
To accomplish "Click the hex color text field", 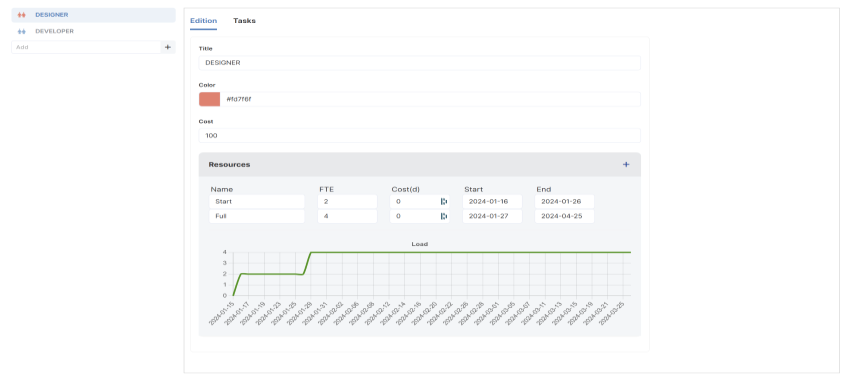I will (430, 99).
